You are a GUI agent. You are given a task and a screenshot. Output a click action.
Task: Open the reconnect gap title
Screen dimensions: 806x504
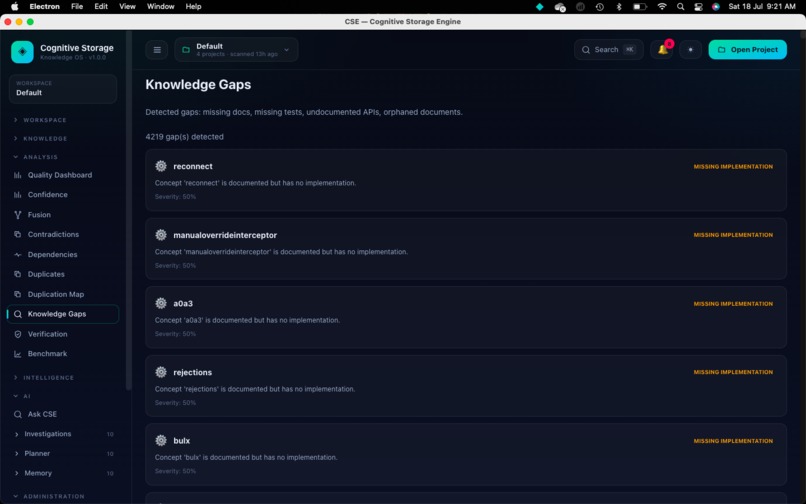[x=193, y=167]
